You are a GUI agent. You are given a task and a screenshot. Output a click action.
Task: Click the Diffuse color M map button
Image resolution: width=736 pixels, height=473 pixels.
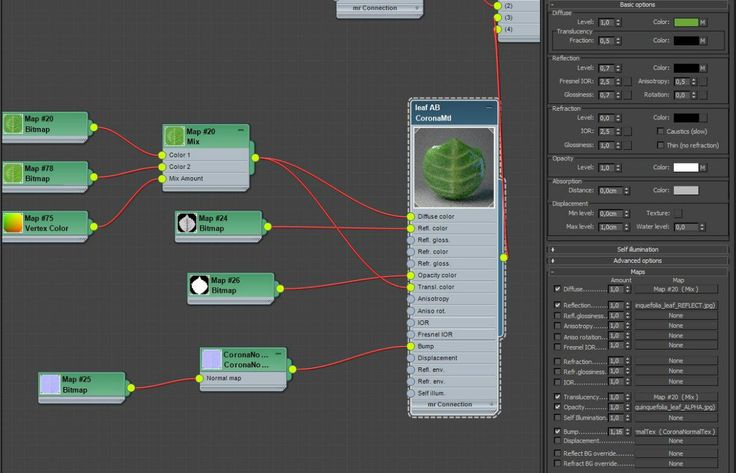[703, 22]
